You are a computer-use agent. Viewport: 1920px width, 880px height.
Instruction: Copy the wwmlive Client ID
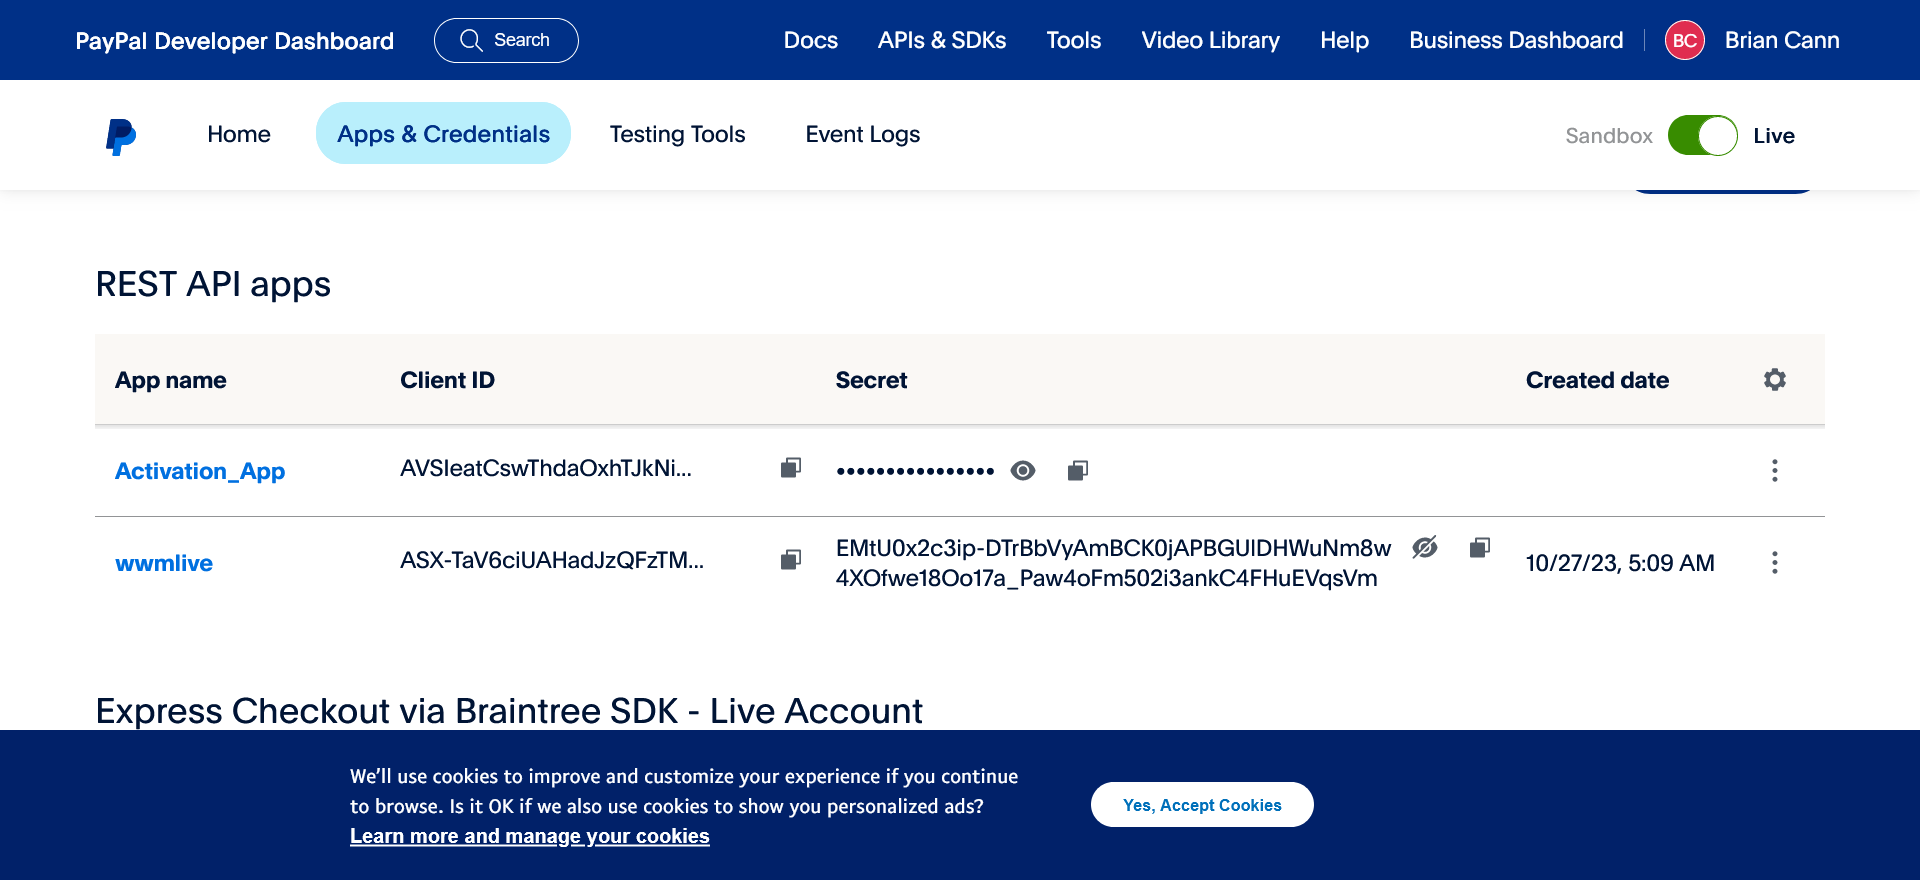tap(791, 559)
